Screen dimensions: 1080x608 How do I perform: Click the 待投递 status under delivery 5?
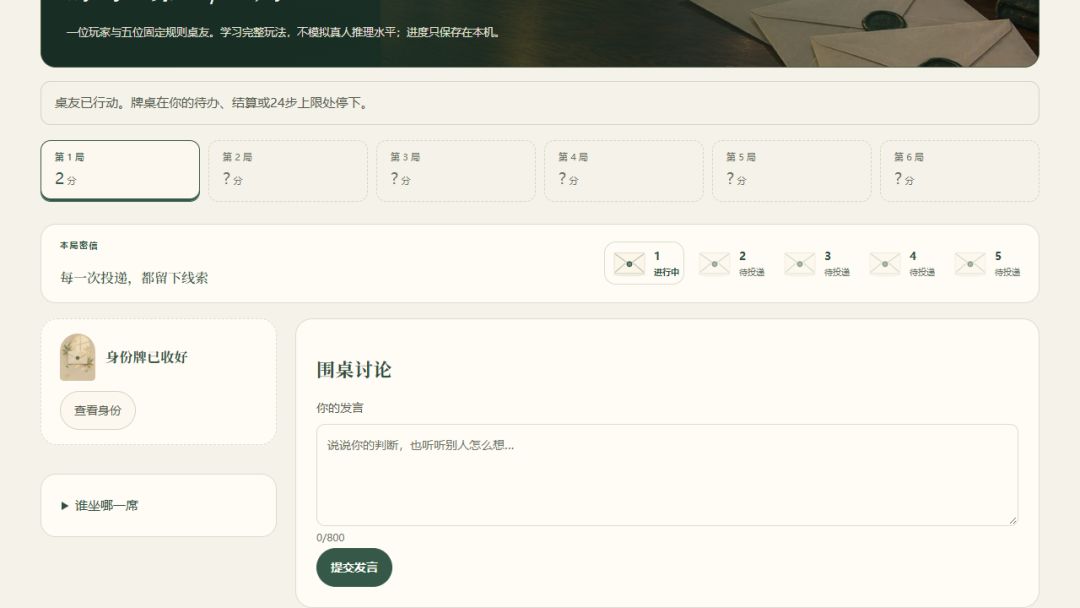pyautogui.click(x=1007, y=272)
